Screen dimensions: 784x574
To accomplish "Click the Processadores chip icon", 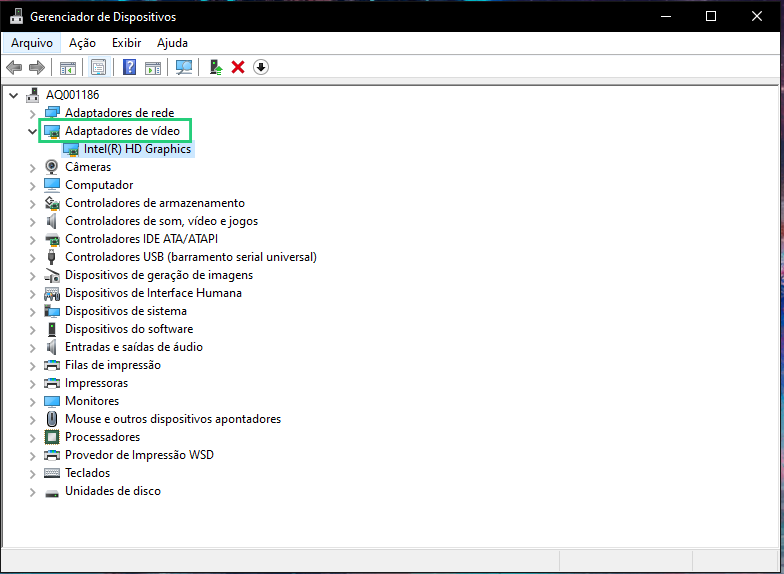I will pos(52,436).
